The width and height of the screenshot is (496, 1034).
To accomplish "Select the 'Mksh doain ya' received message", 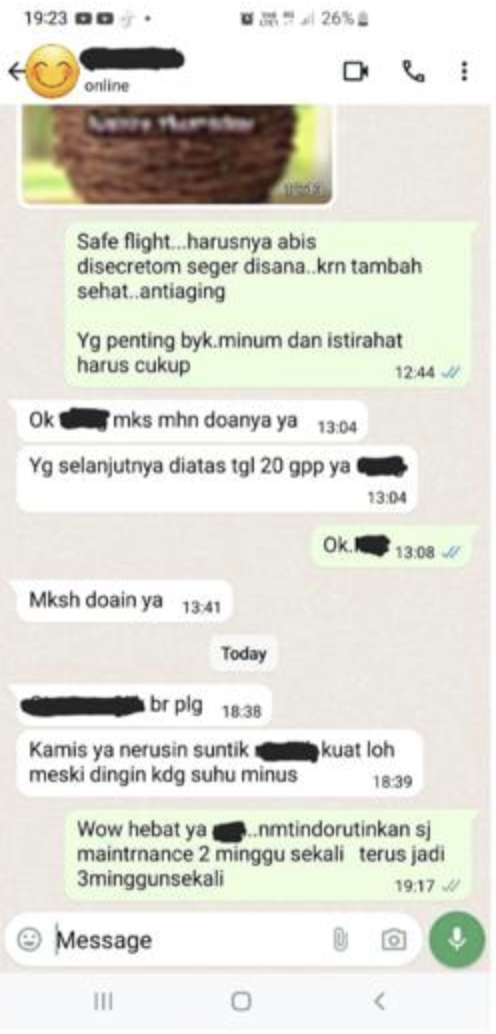I will click(x=123, y=601).
